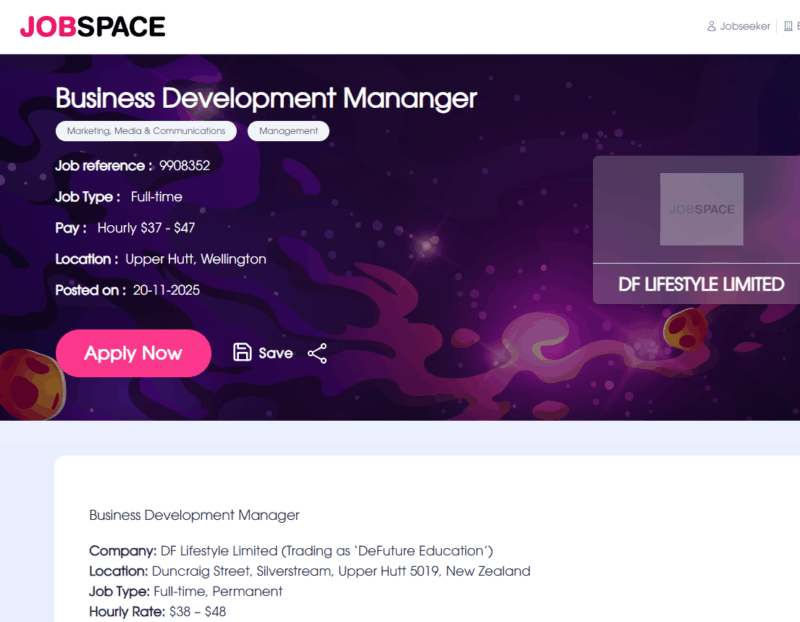Viewport: 800px width, 622px height.
Task: Open the JOBSPACE home logo
Action: tap(92, 27)
